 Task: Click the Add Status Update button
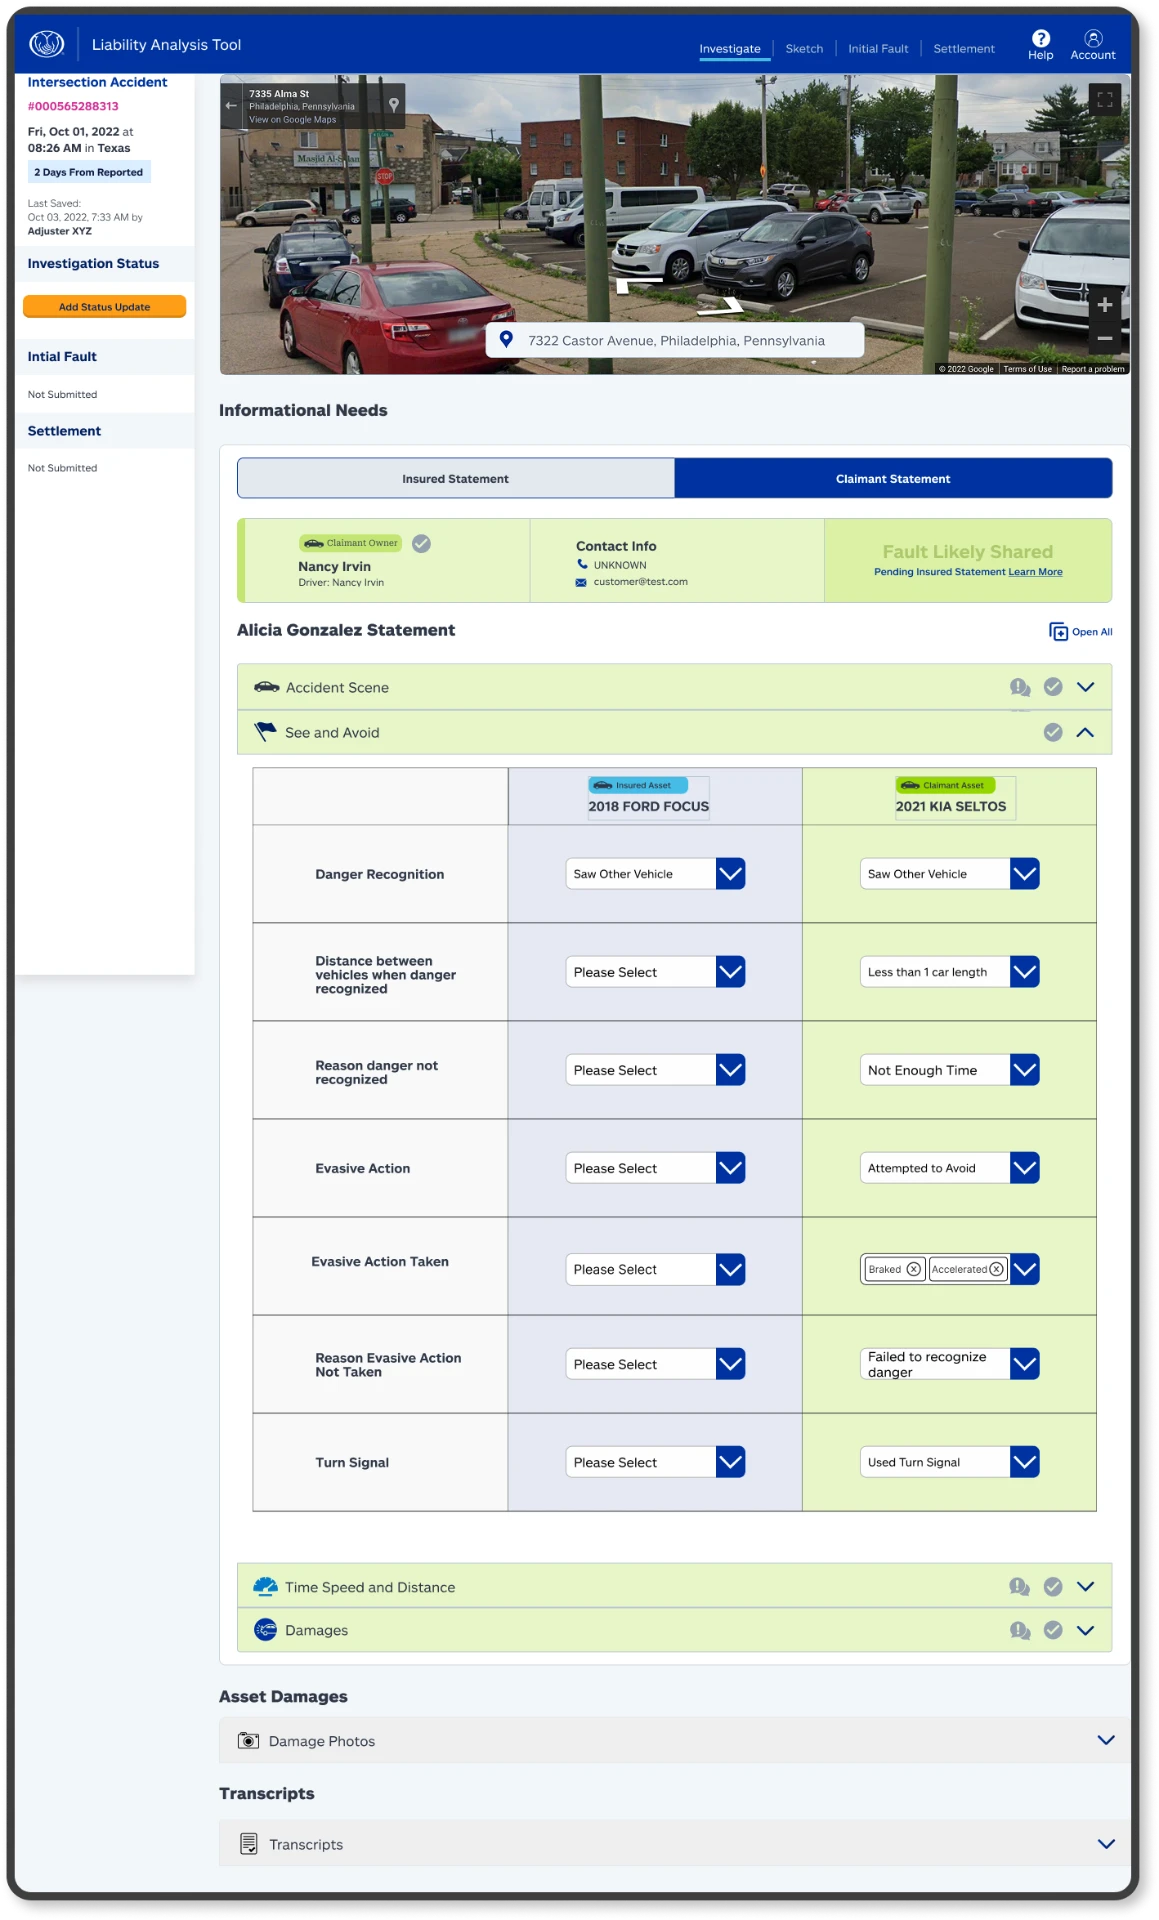[x=104, y=307]
